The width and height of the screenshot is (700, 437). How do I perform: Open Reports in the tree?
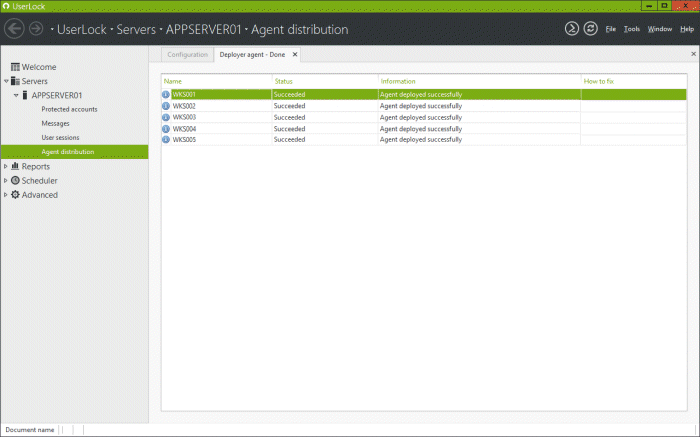tap(36, 166)
